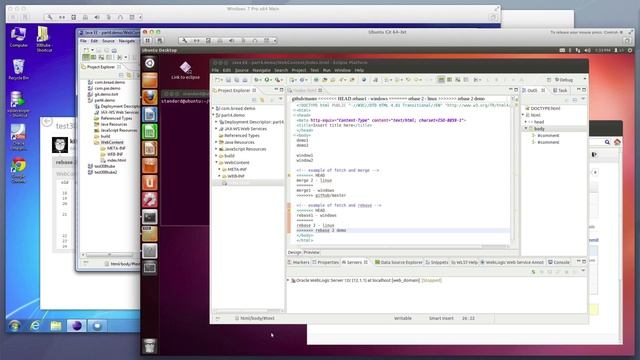Screen dimensions: 640x360
Task: Open the Project menu in Ubuntu Eclipse
Action: (299, 70)
